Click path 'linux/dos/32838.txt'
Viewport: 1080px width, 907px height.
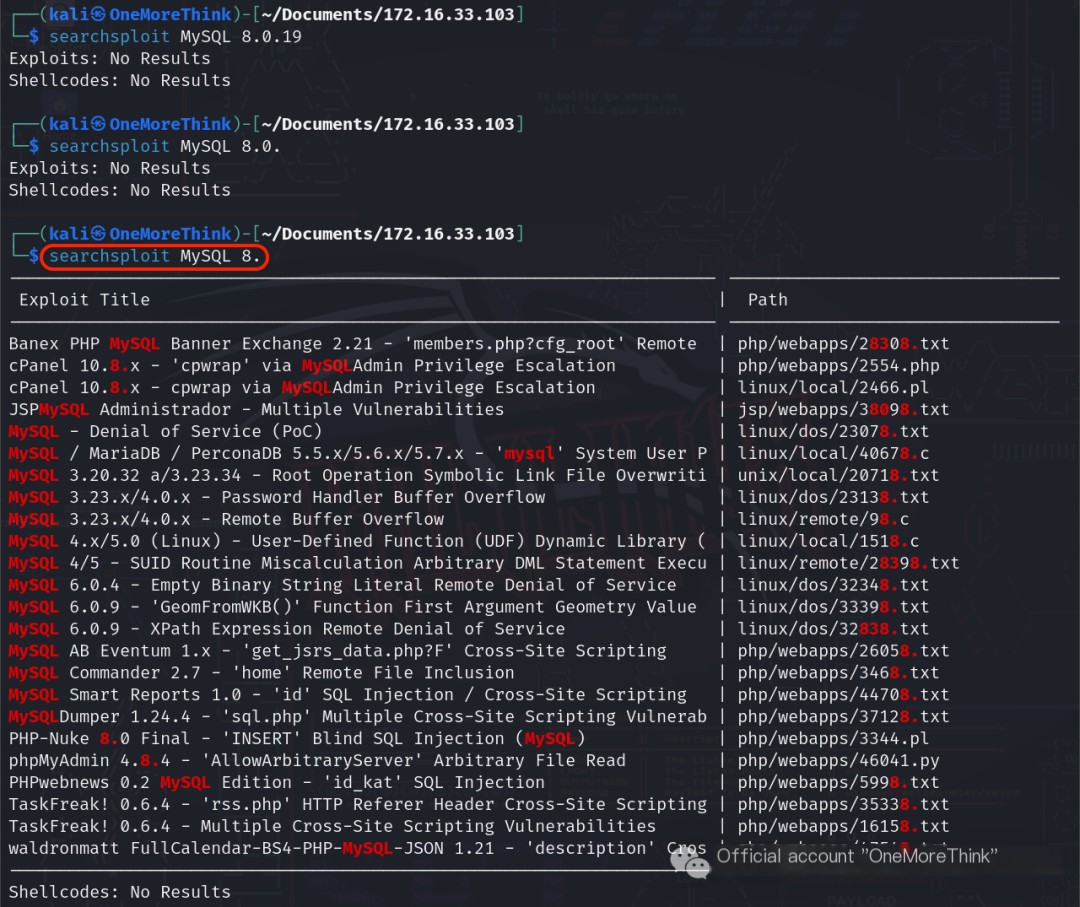tap(833, 630)
